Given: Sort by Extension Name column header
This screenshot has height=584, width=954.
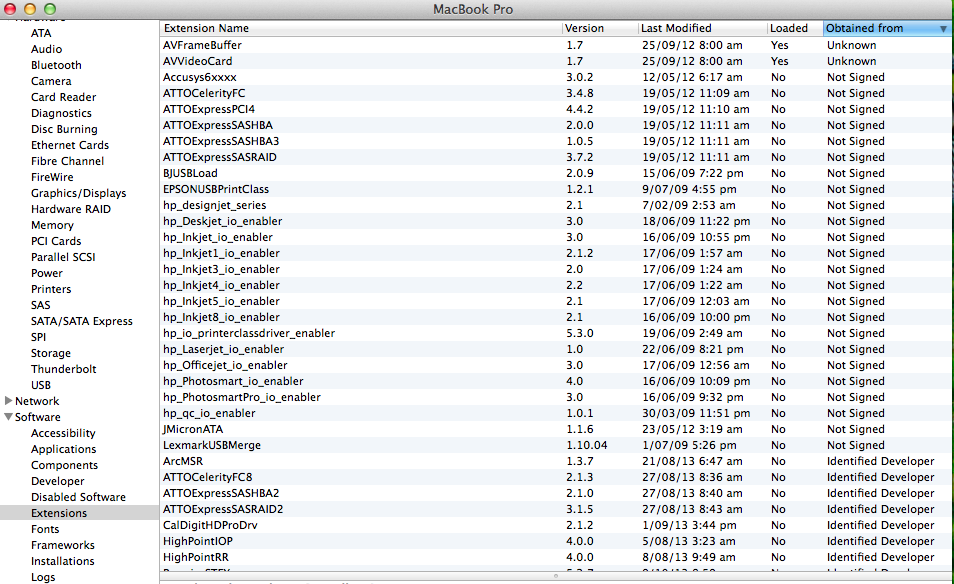Looking at the screenshot, I should pos(361,28).
